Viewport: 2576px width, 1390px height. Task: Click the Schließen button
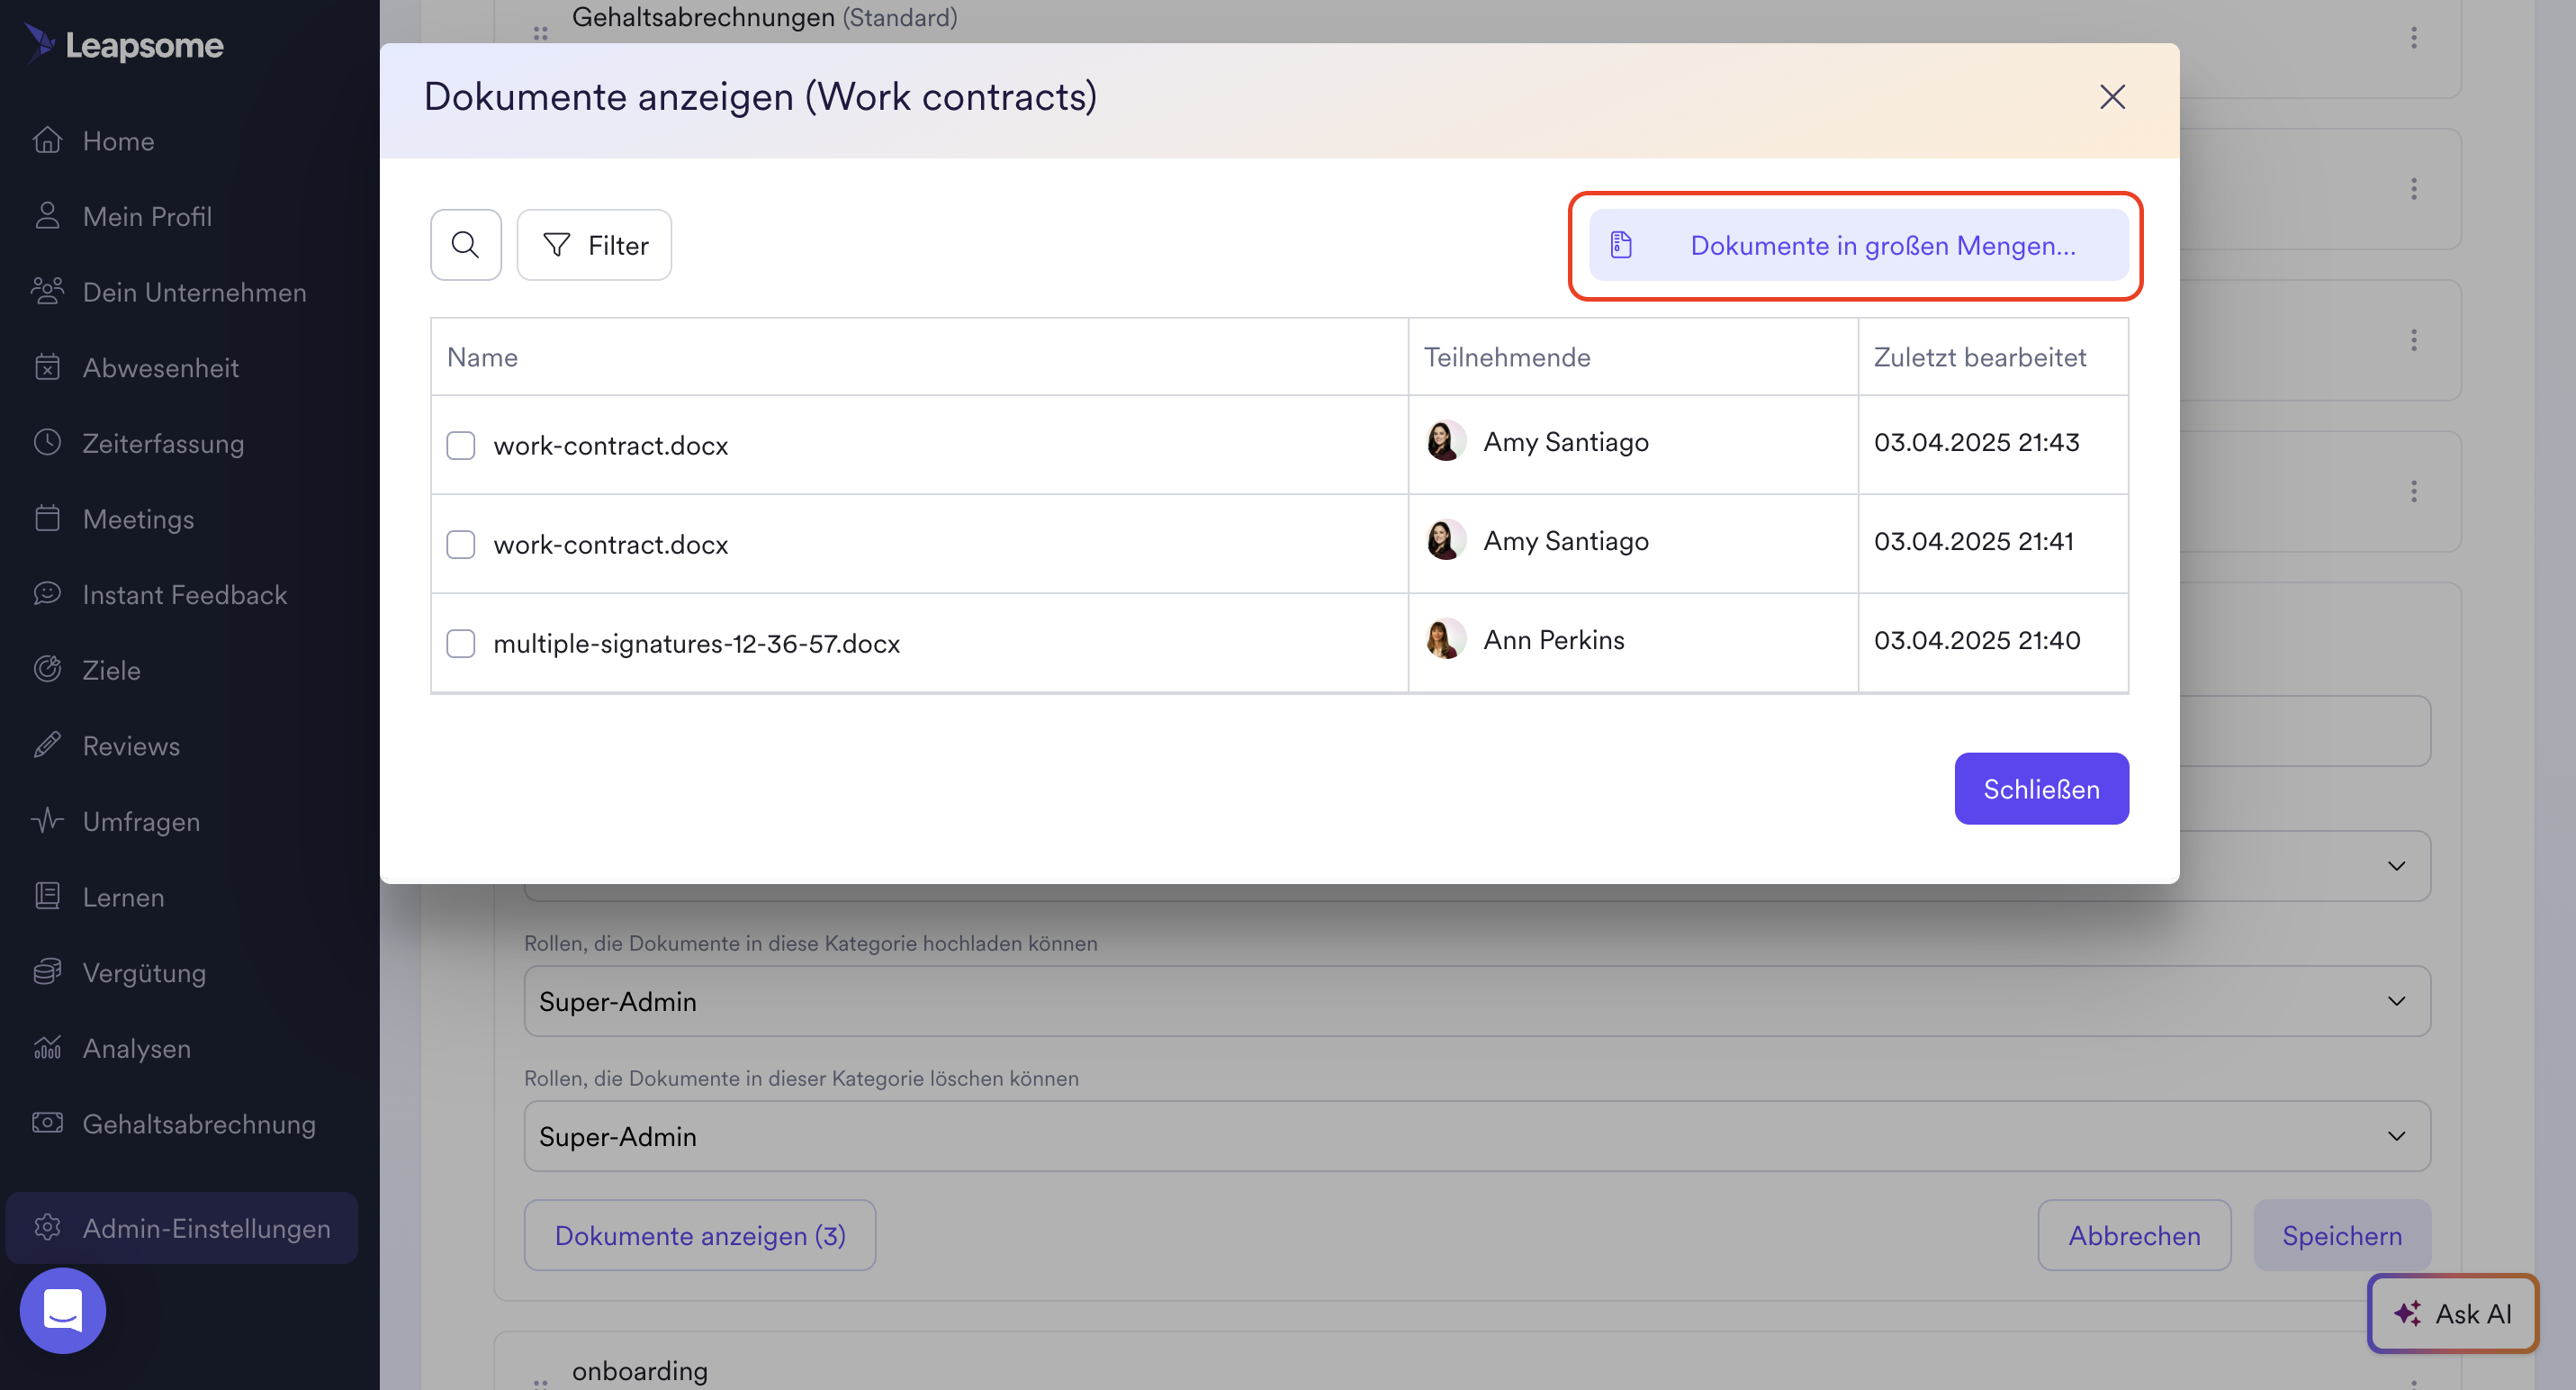coord(2040,789)
